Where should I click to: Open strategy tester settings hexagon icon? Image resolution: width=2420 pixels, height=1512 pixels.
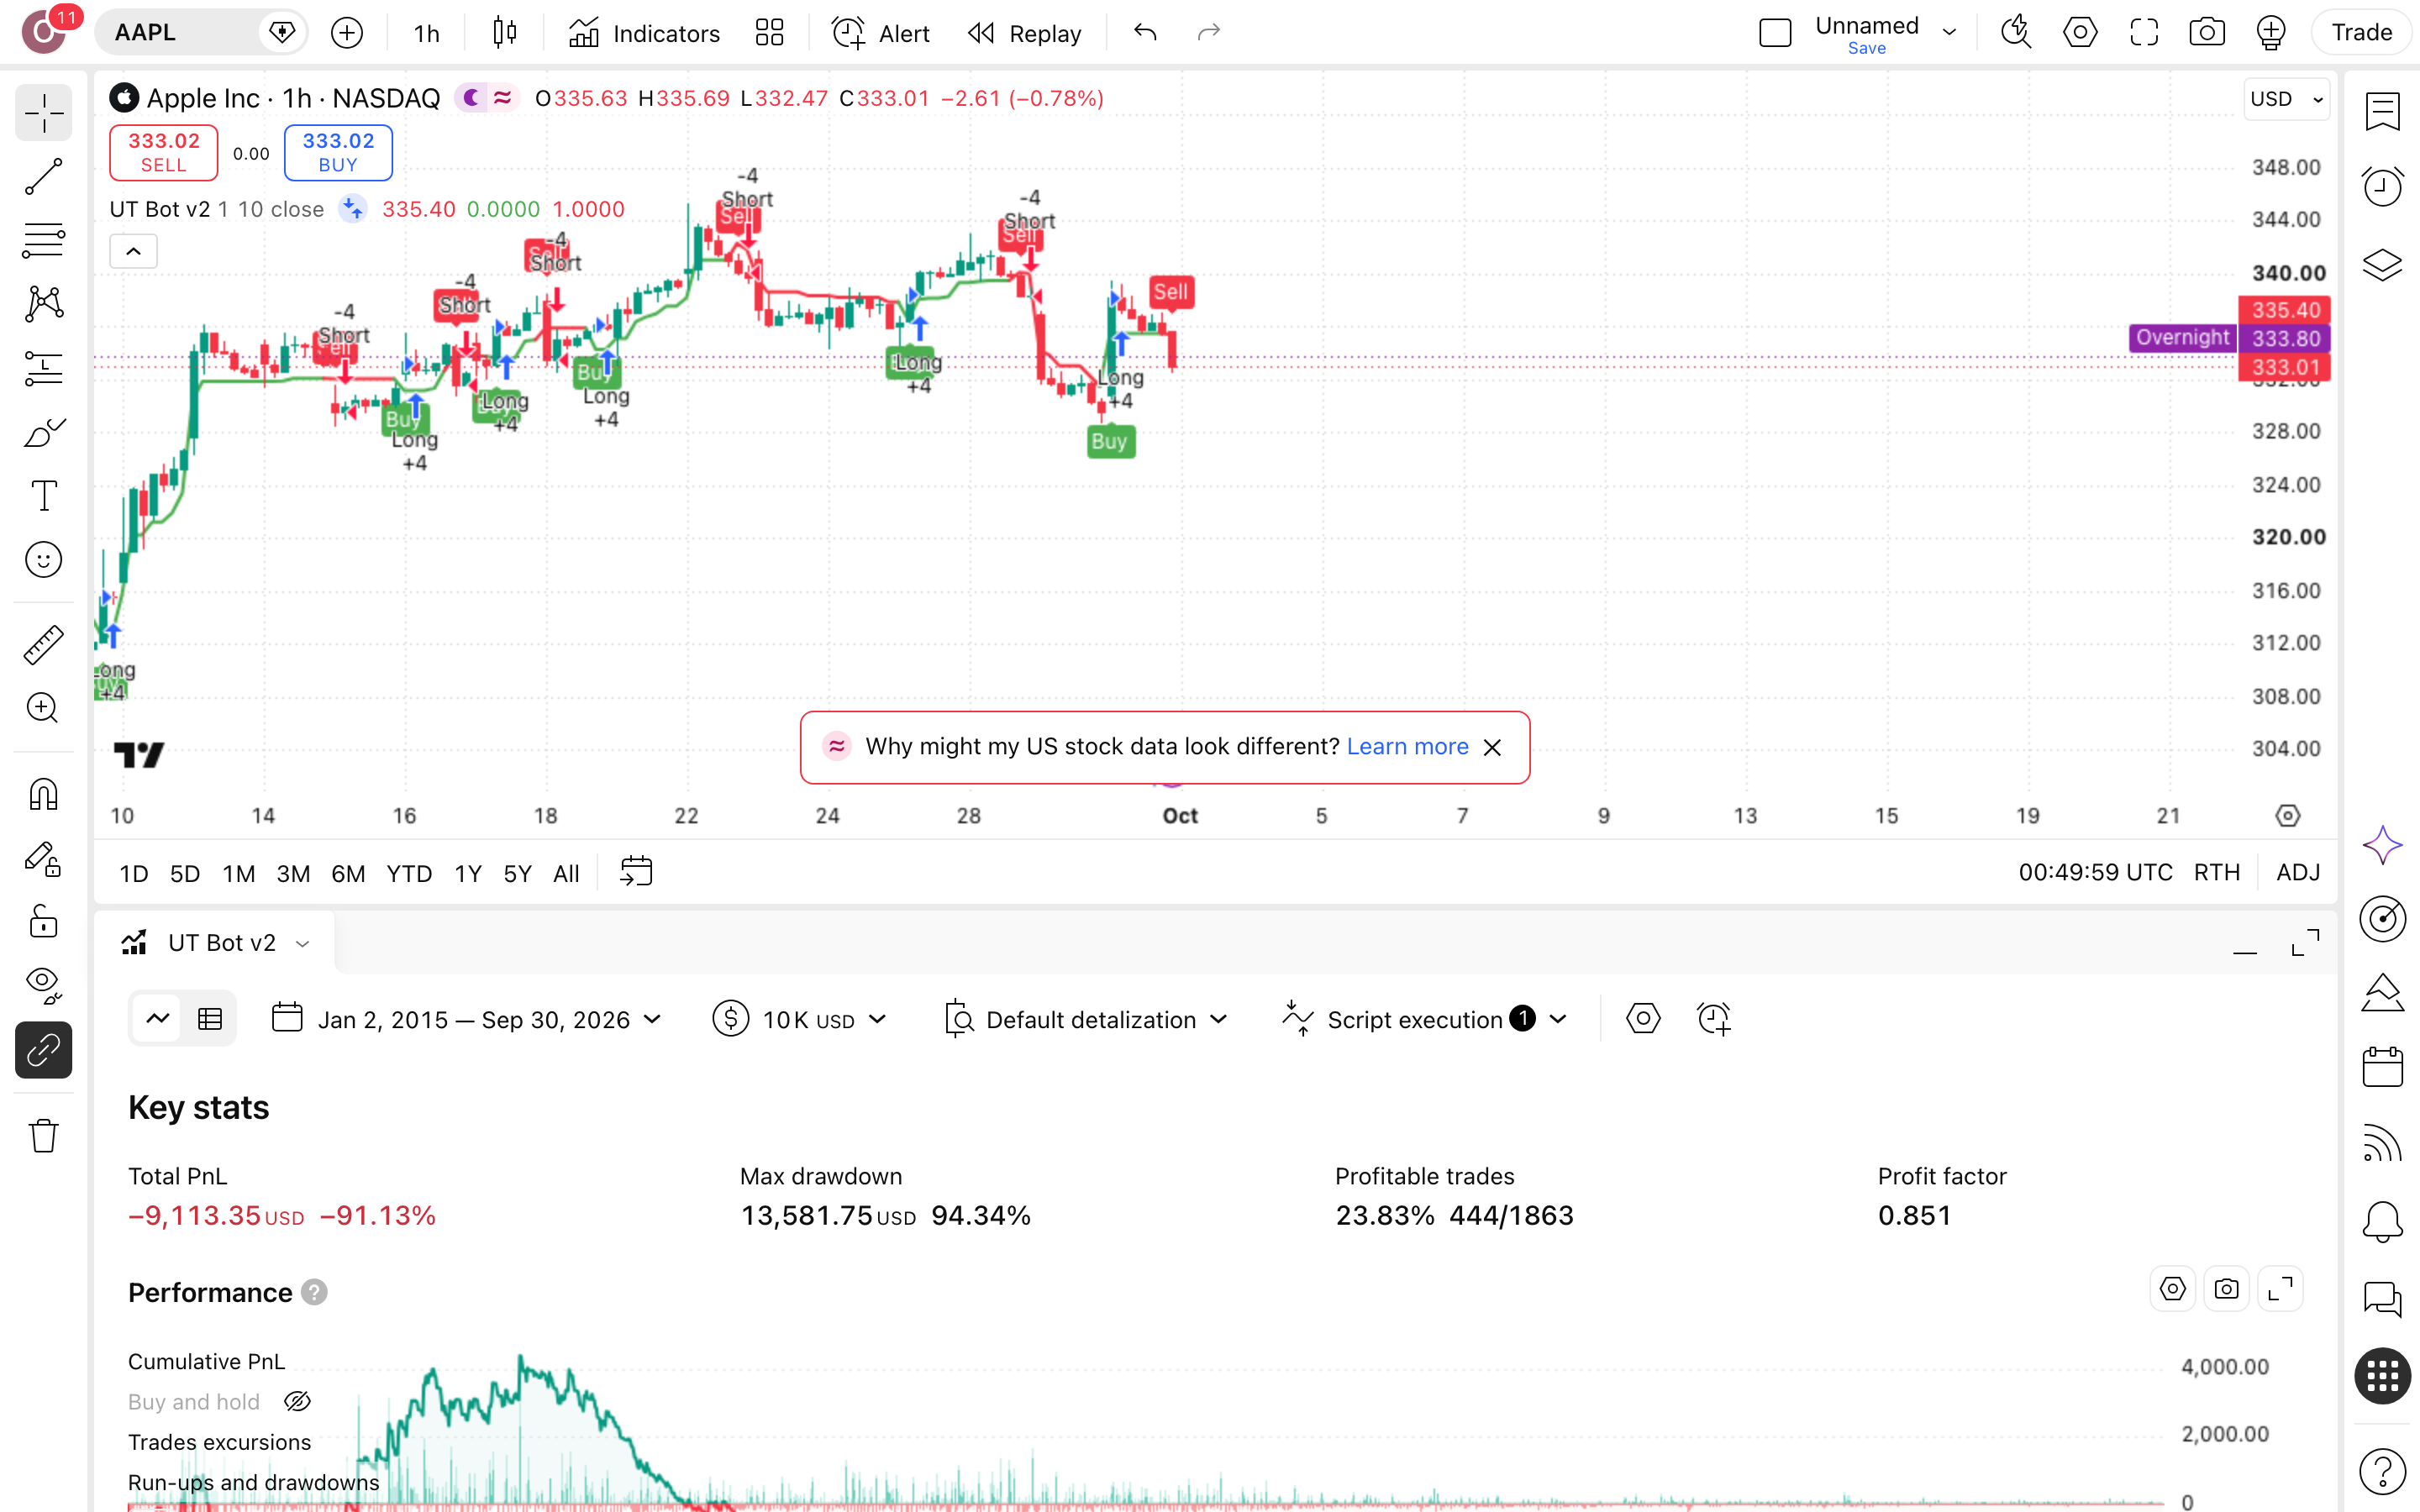1643,1019
